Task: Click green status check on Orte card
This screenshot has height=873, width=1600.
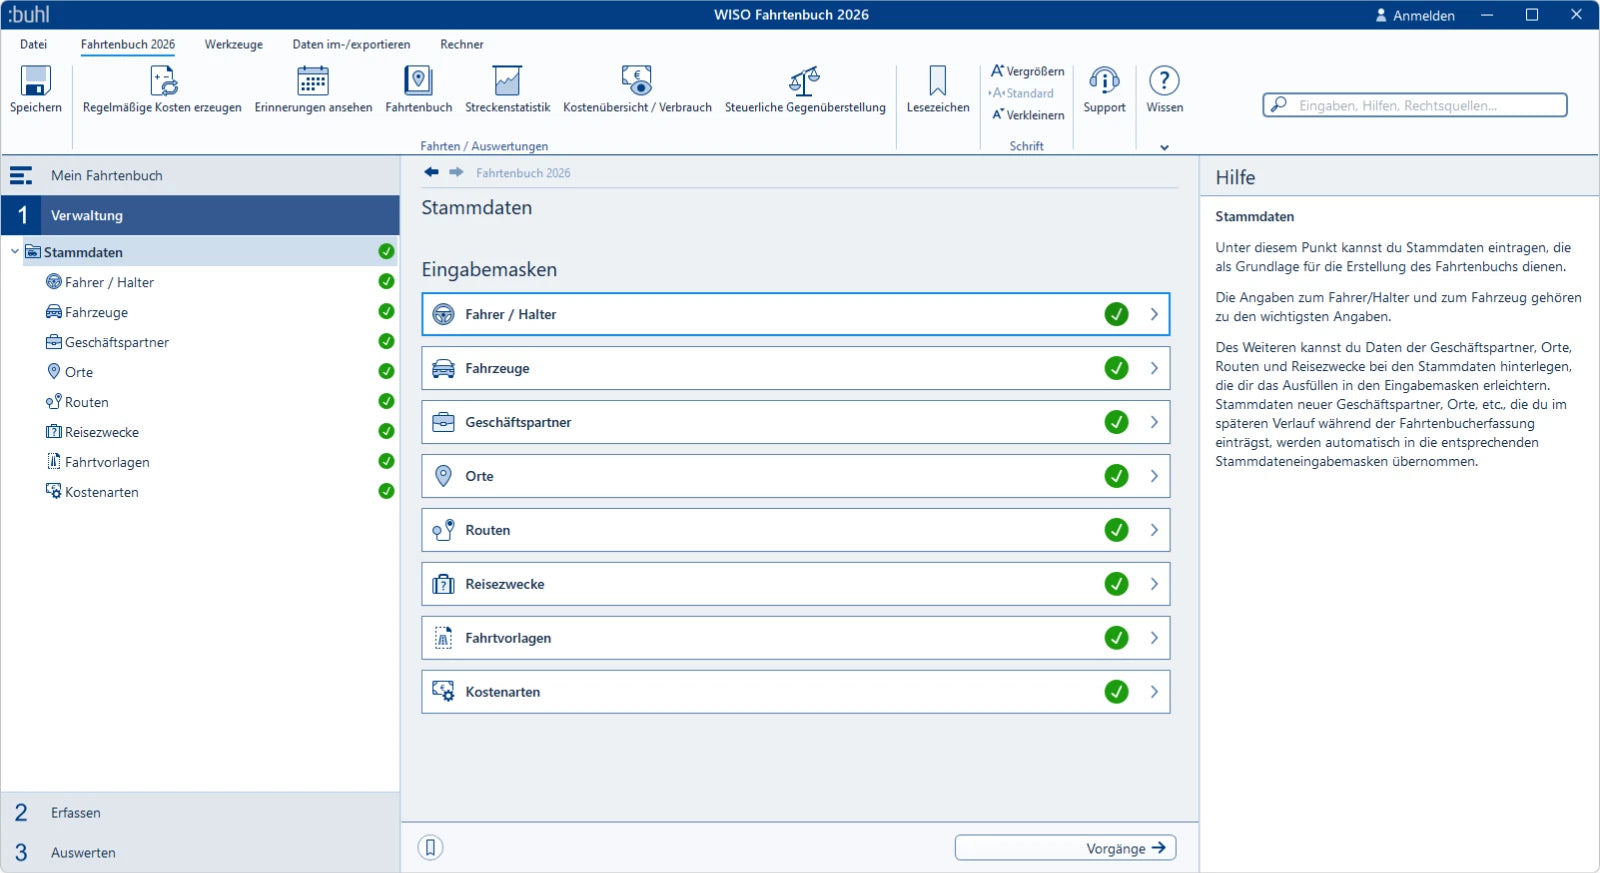Action: [1117, 476]
